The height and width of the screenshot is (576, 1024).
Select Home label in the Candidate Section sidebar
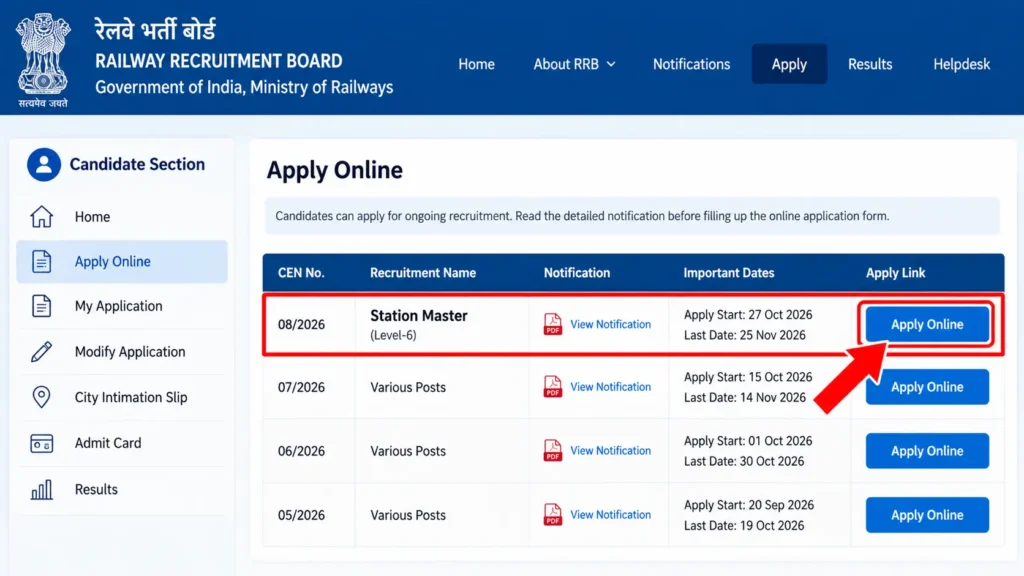click(x=92, y=217)
